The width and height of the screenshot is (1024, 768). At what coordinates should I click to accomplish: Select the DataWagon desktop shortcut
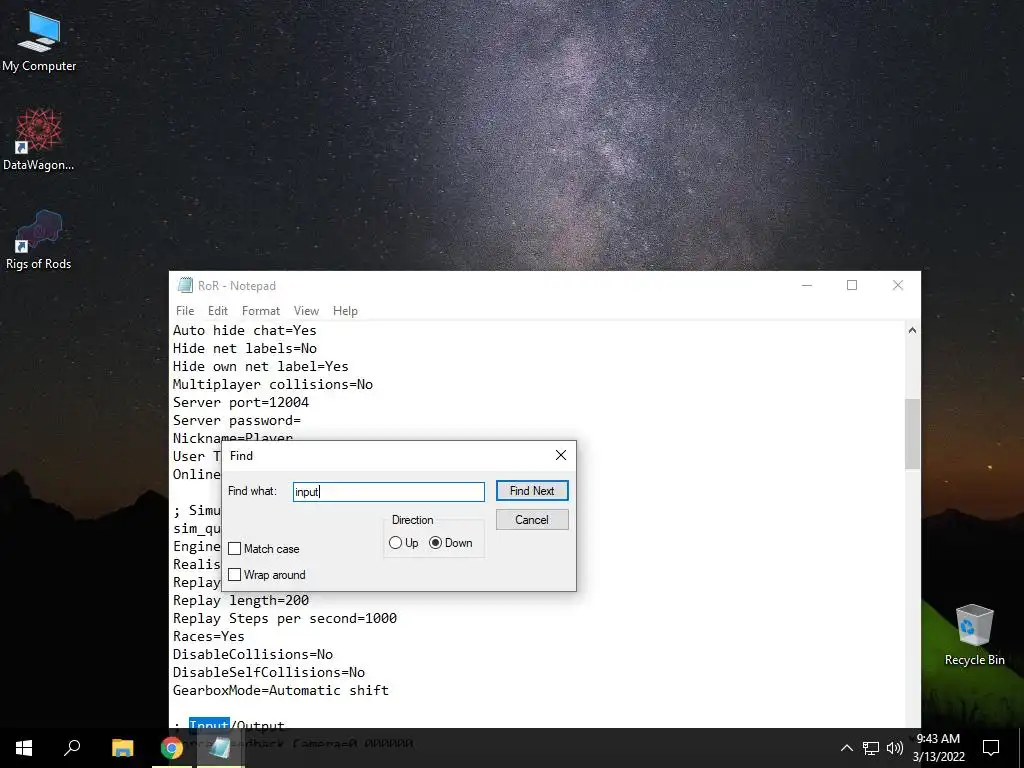pos(39,140)
